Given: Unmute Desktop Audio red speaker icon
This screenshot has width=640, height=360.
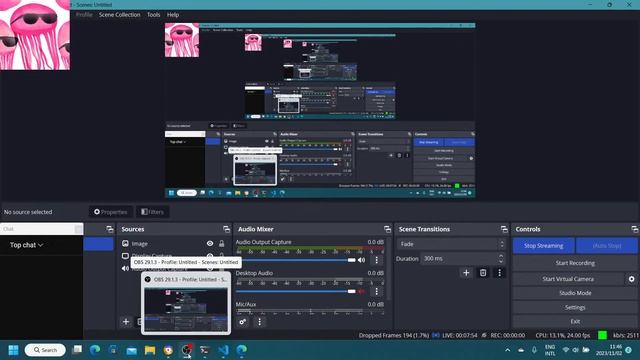Looking at the screenshot, I should click(362, 291).
